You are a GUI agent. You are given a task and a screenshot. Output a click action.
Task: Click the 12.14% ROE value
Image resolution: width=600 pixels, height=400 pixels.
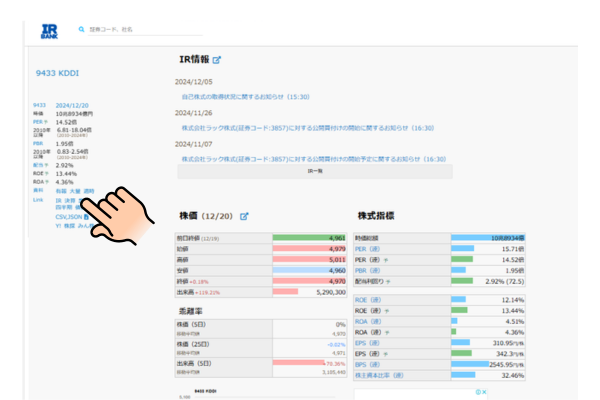(x=513, y=300)
